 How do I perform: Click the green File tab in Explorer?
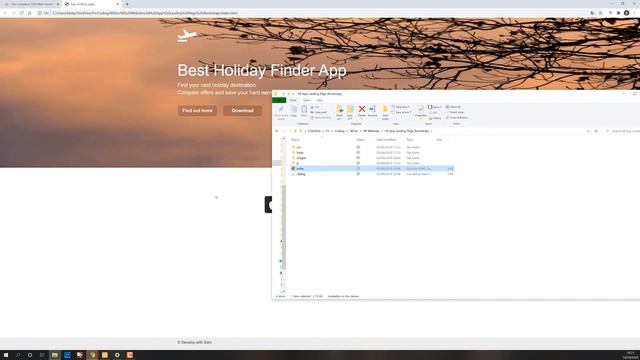279,100
